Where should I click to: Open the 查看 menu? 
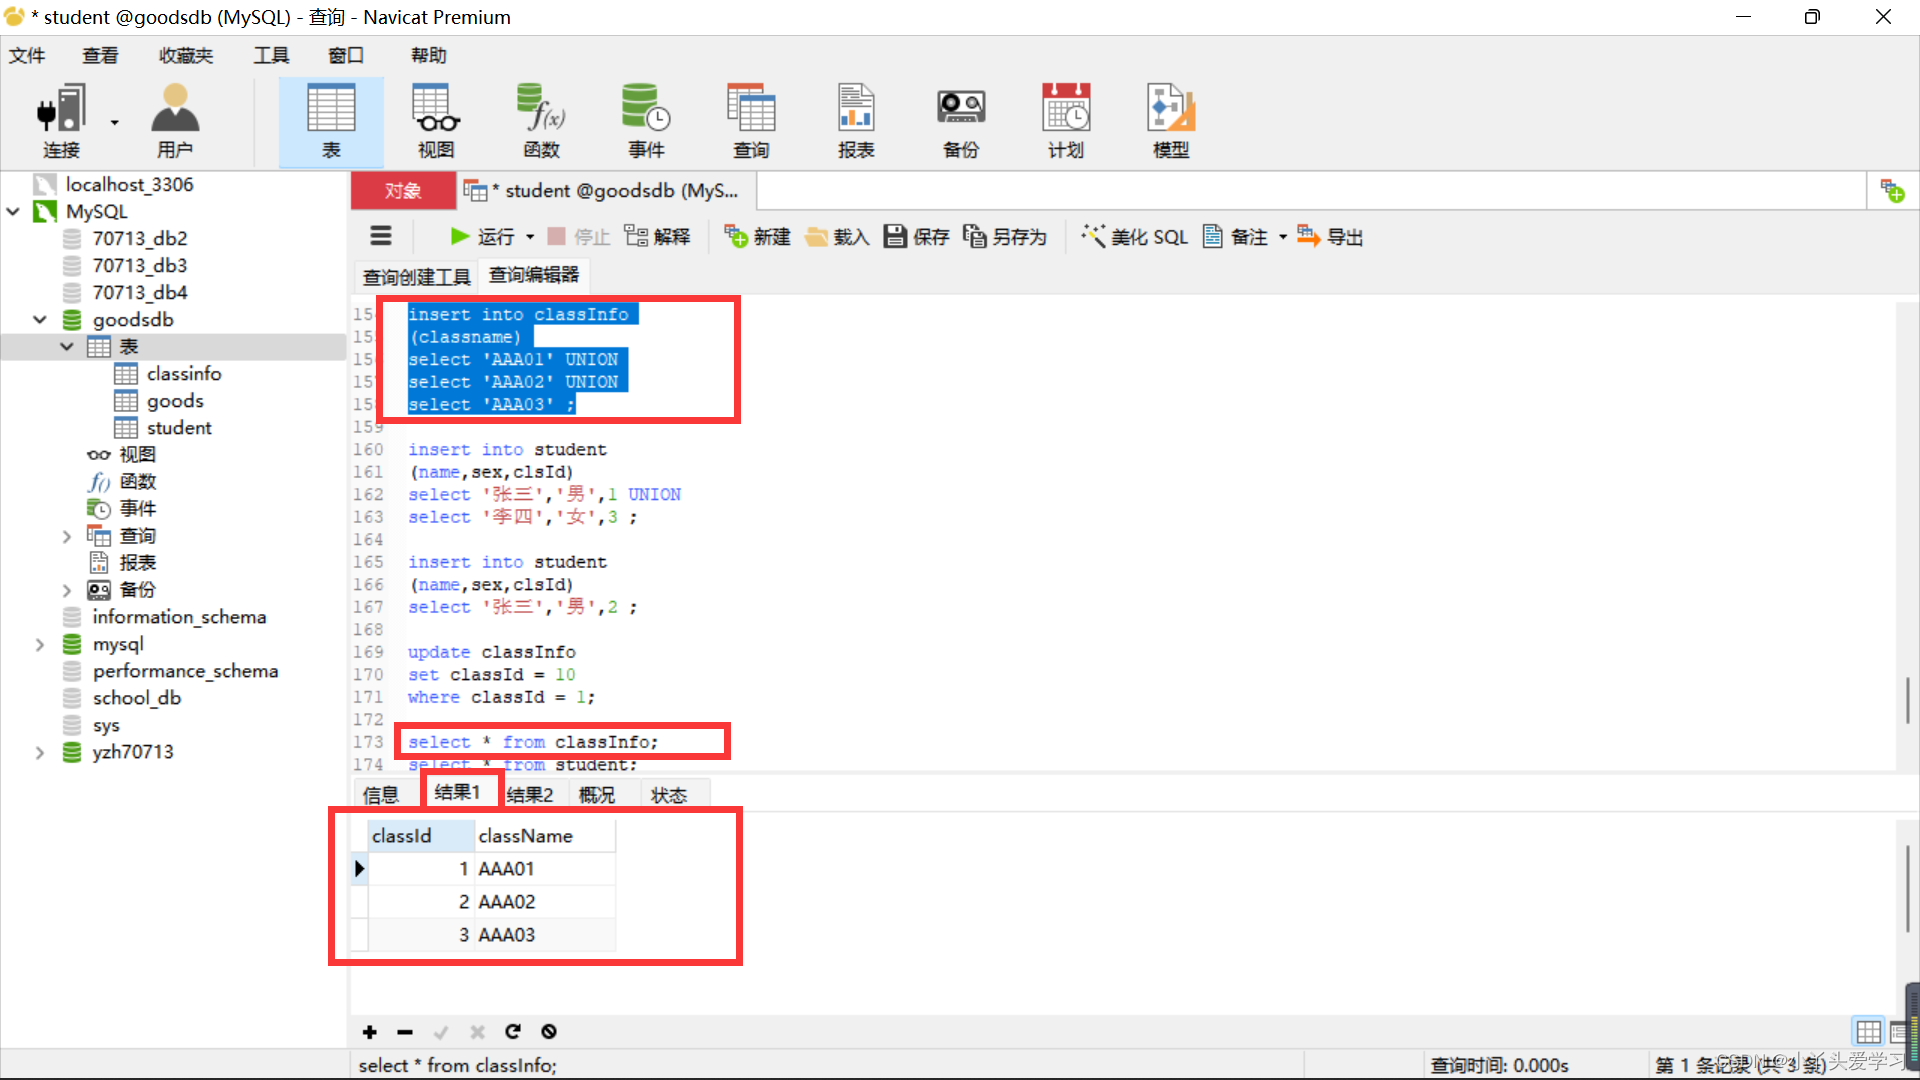[100, 55]
